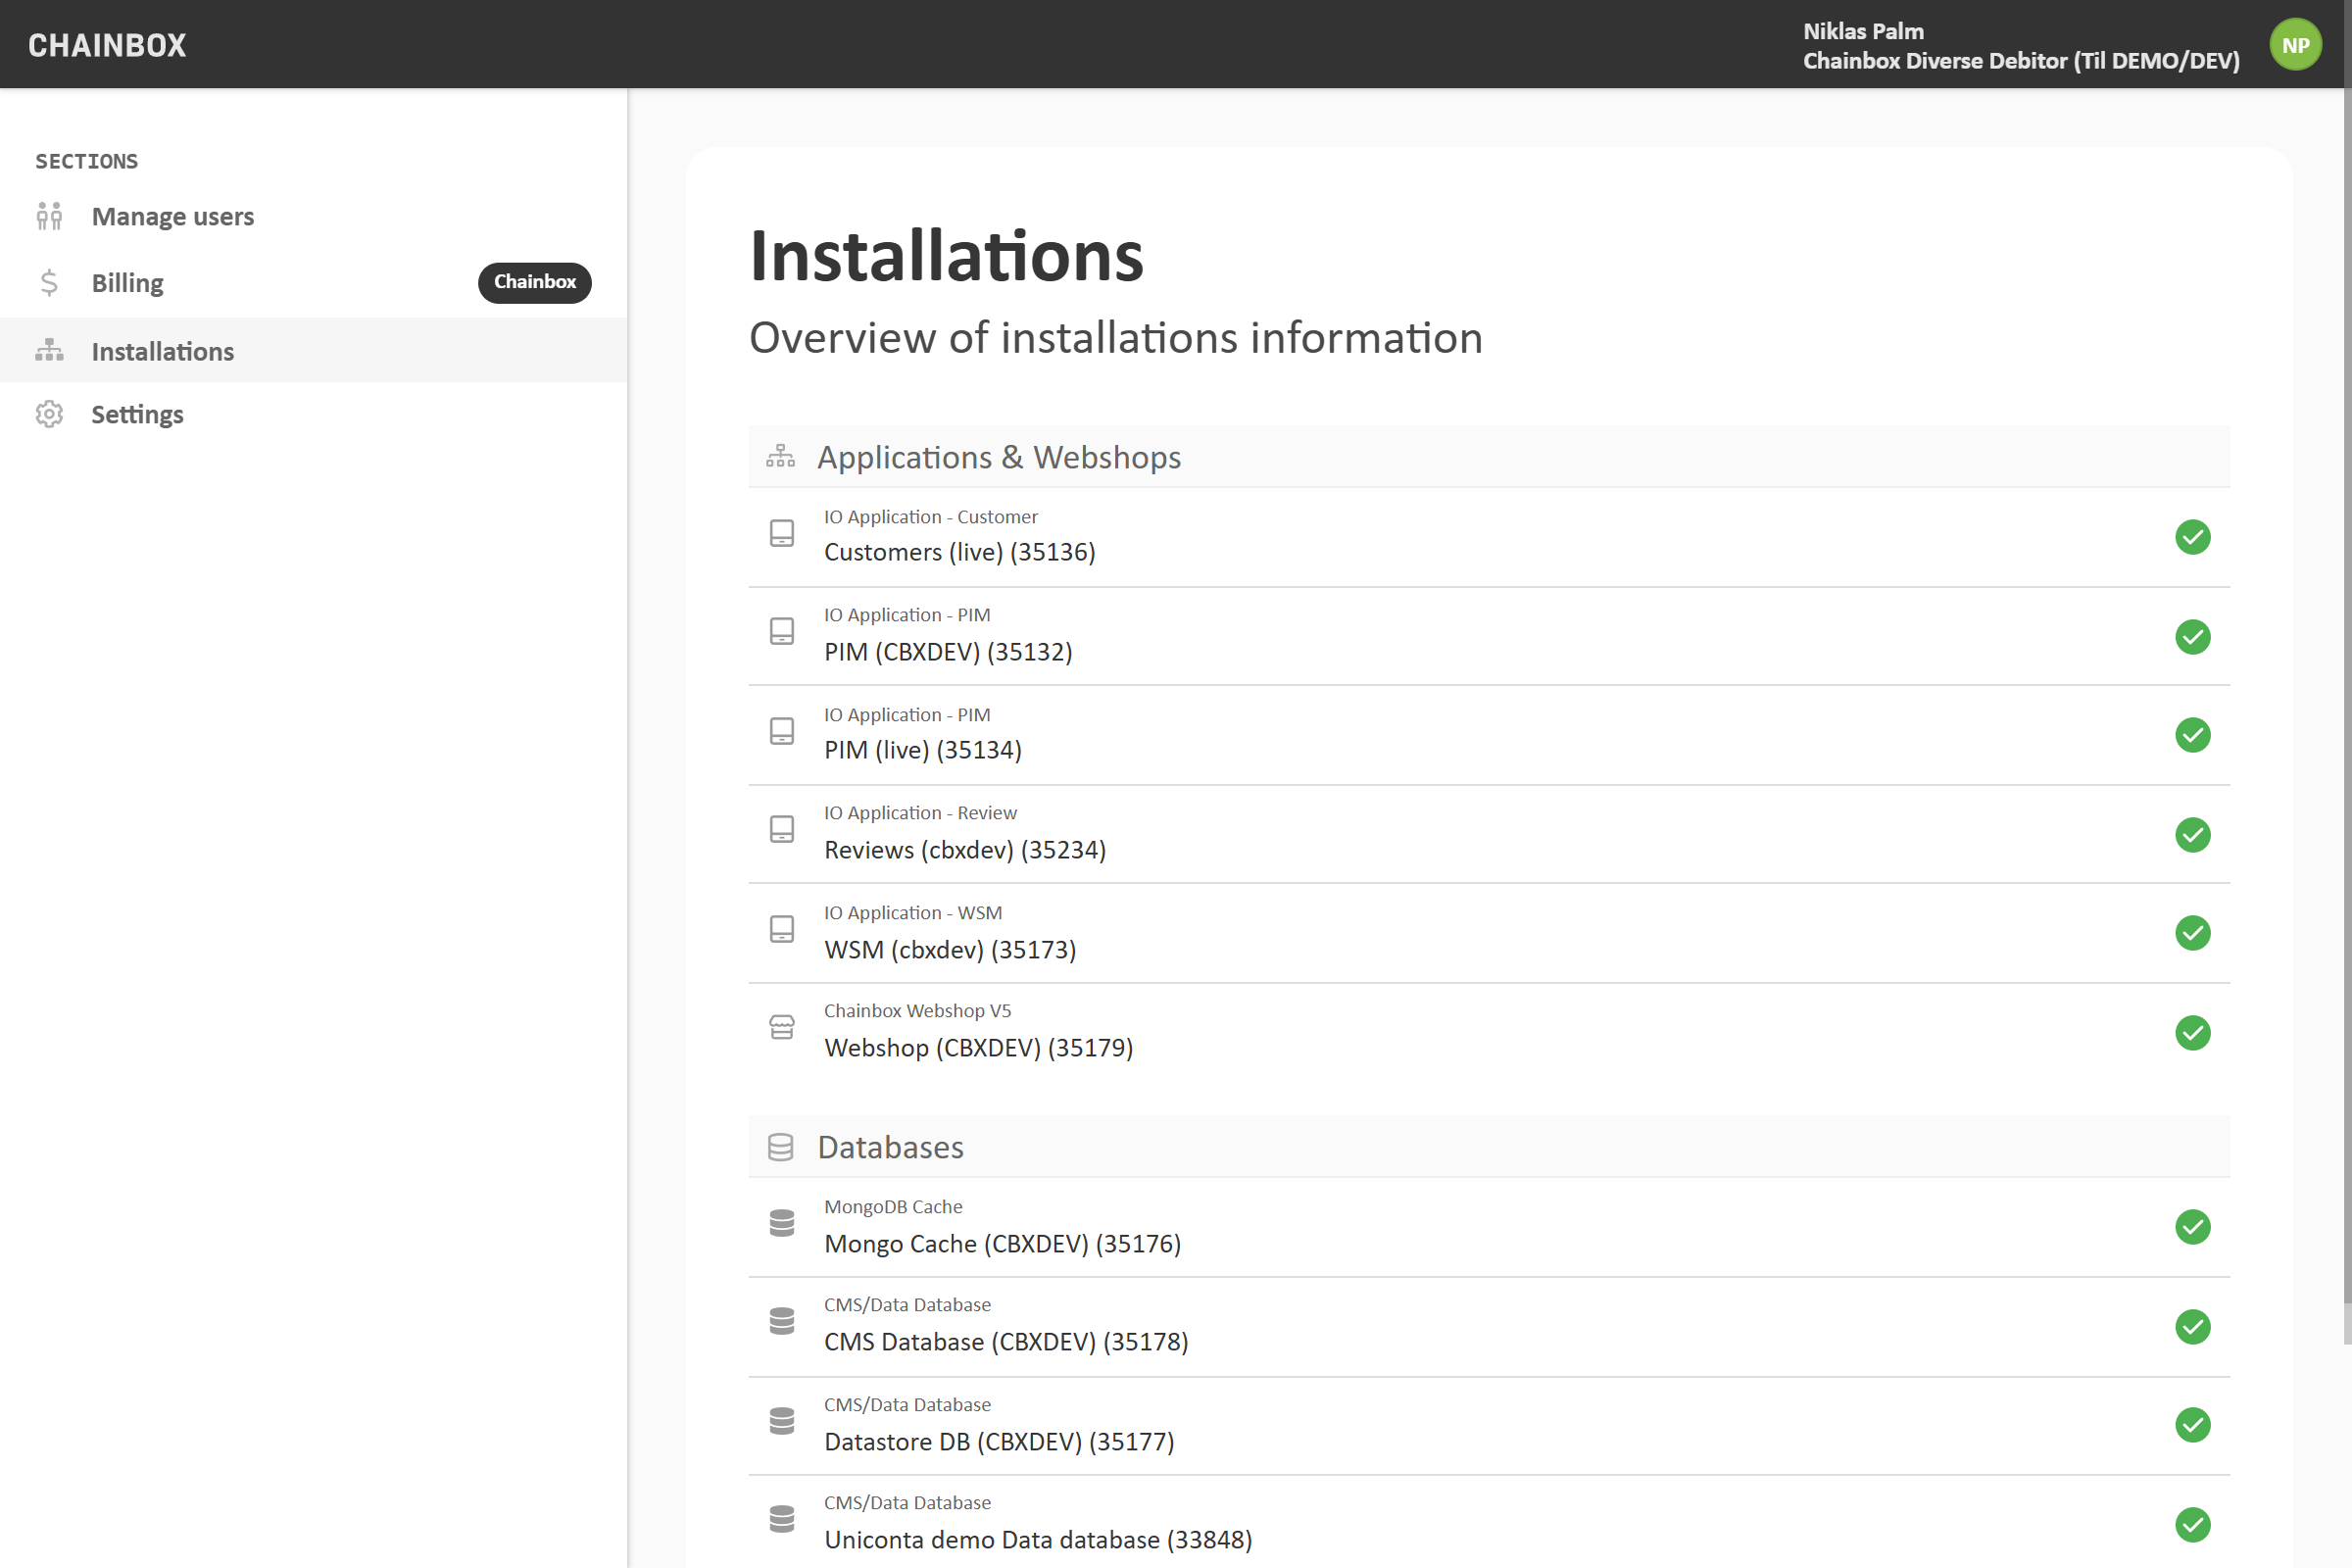
Task: Click the page vertical scrollbar
Action: 2346,700
